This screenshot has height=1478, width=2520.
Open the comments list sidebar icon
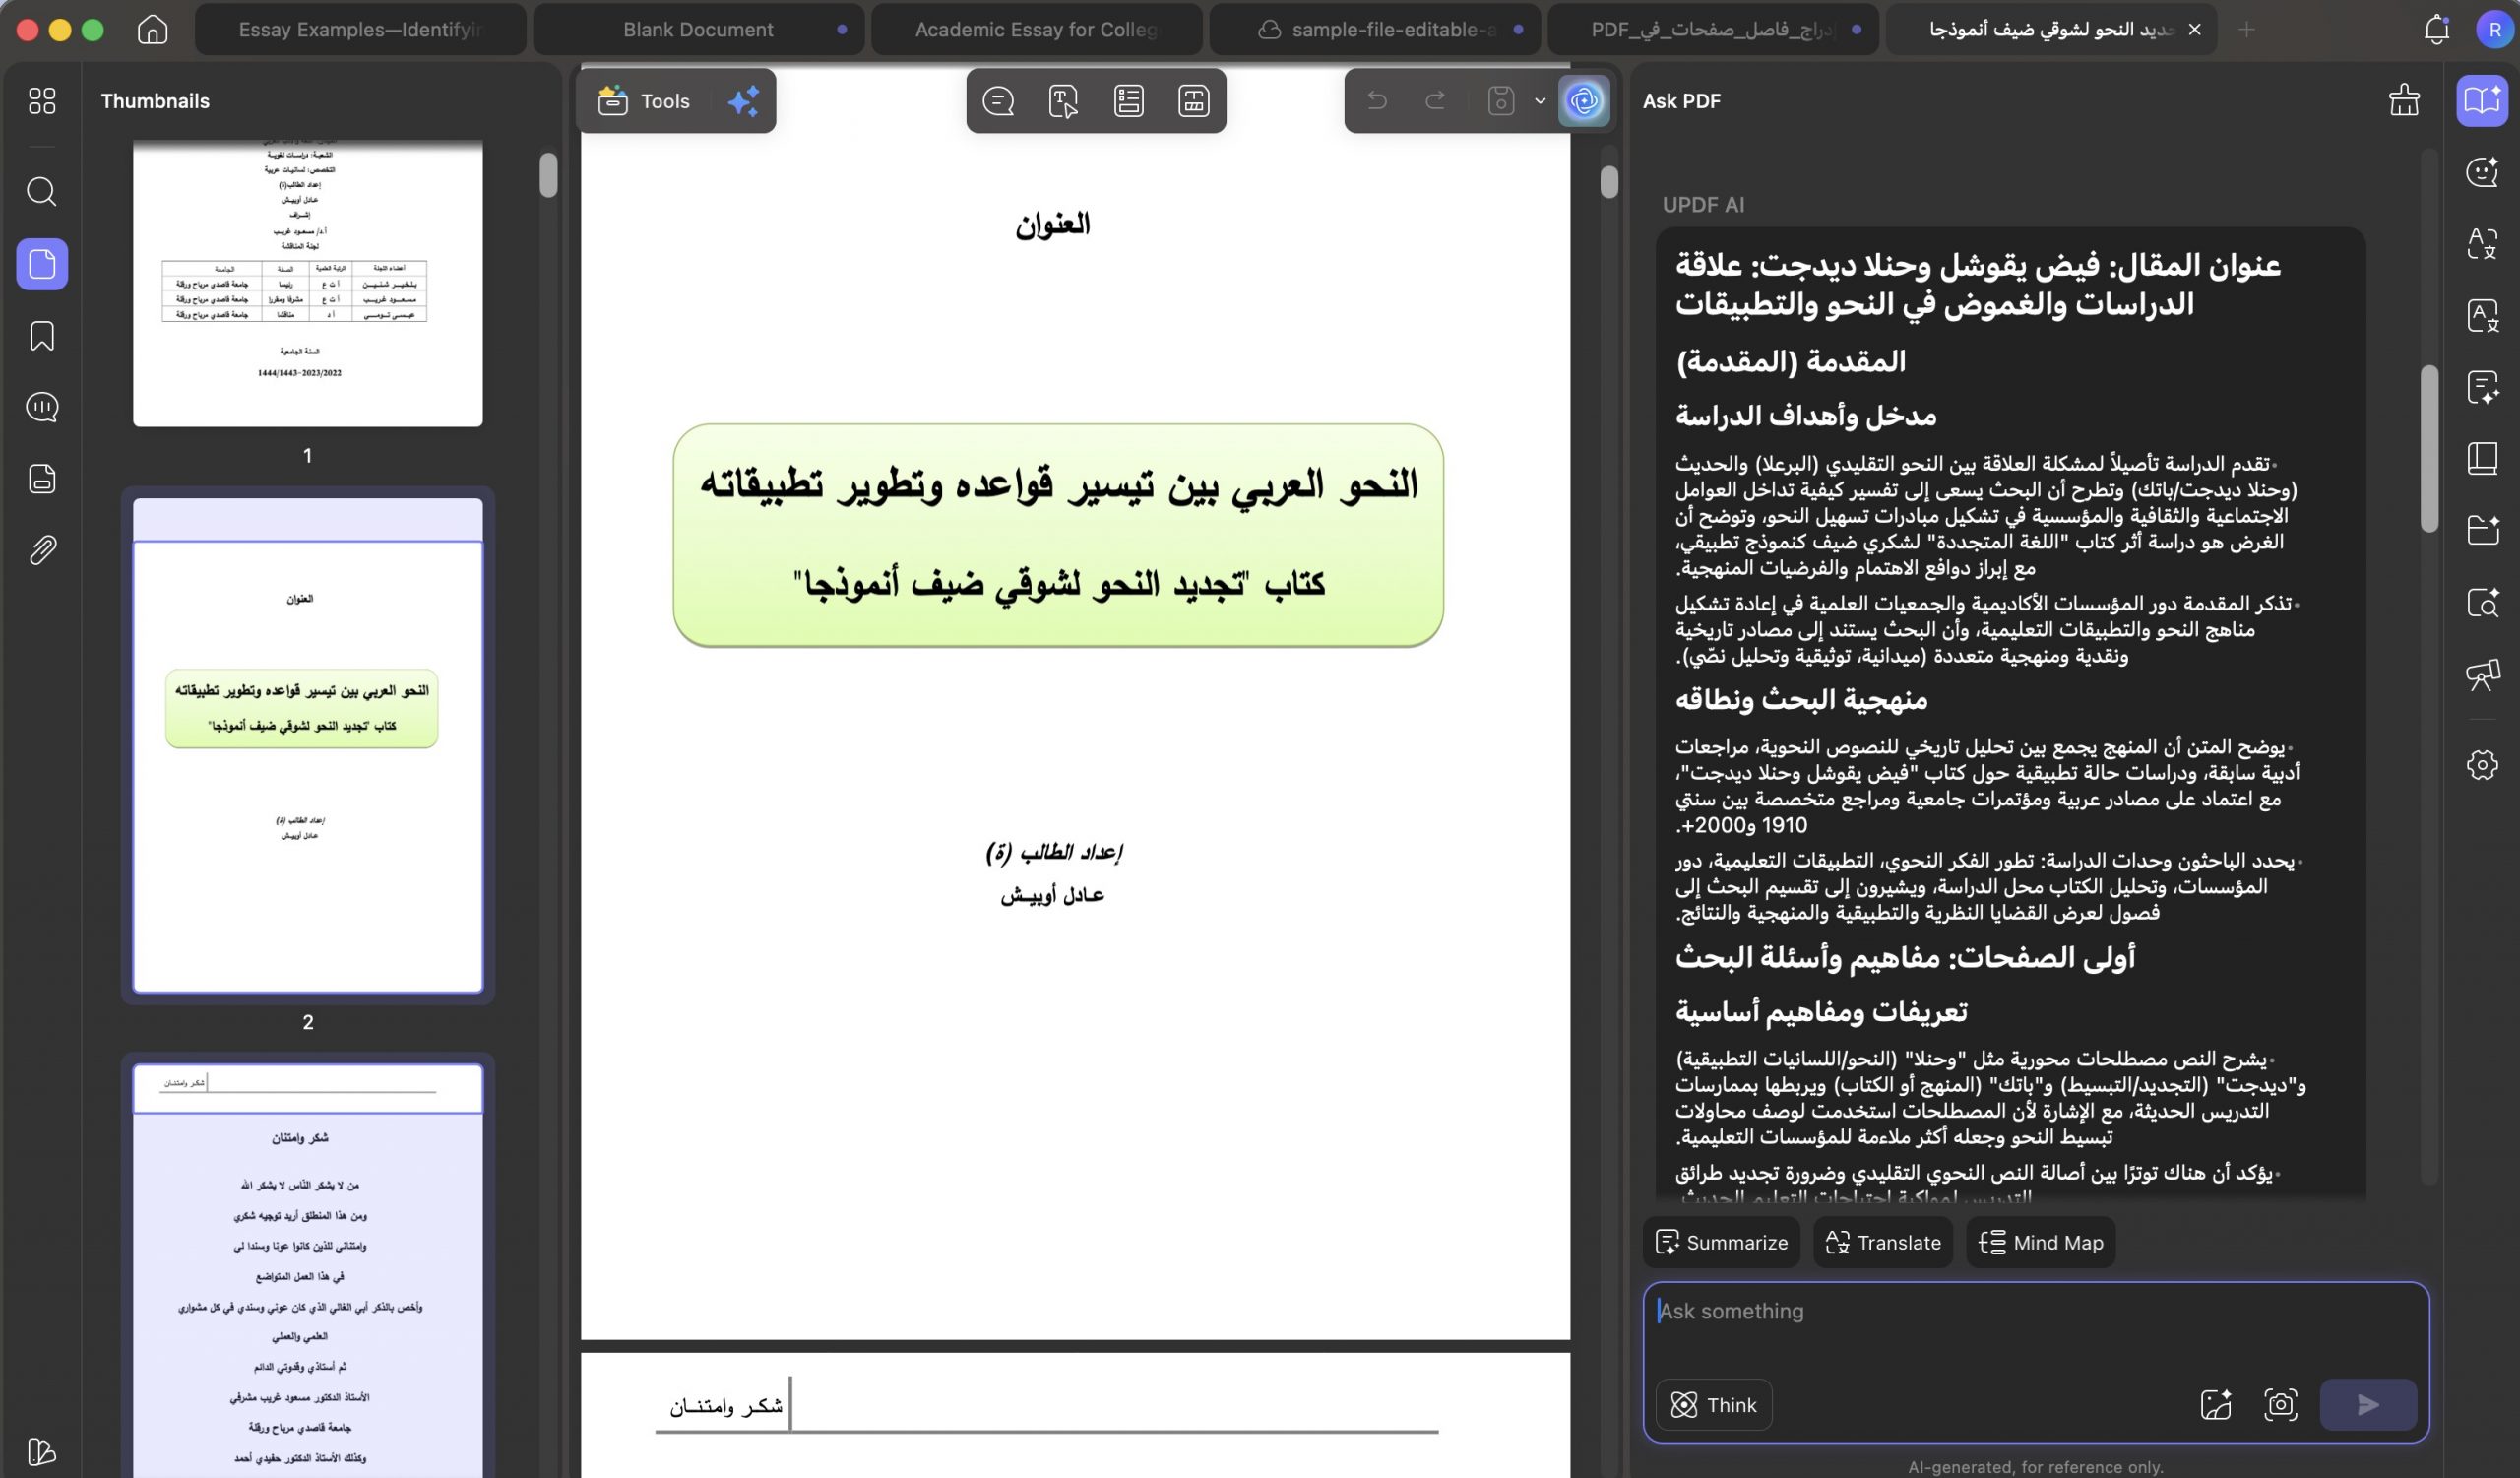tap(42, 407)
